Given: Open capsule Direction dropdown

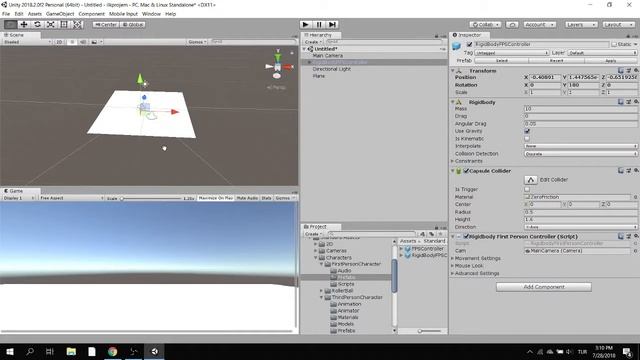Looking at the screenshot, I should click(x=580, y=227).
